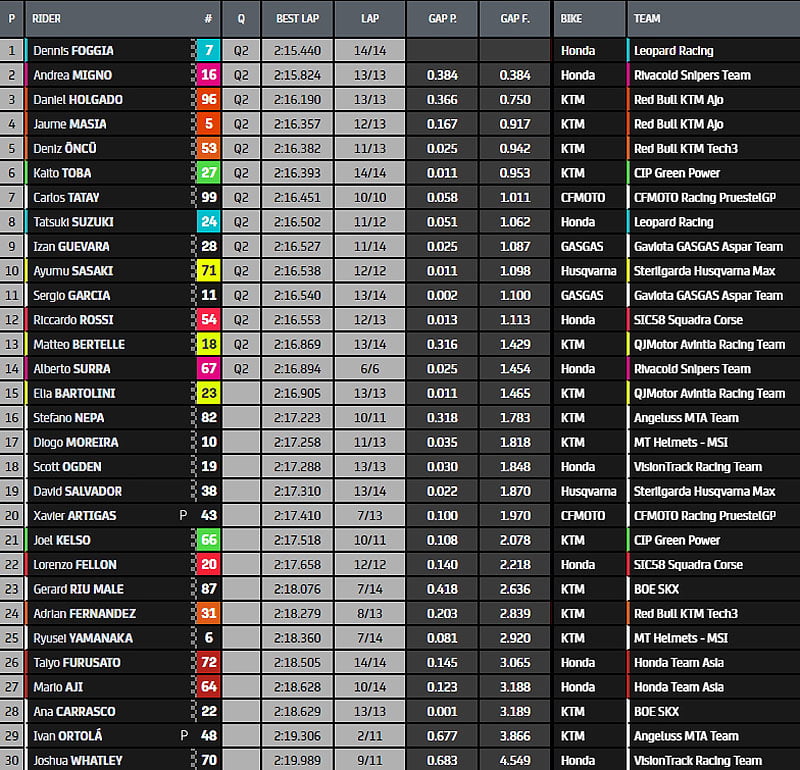This screenshot has width=800, height=770.
Task: Sort by the GAP P. column header
Action: click(442, 18)
